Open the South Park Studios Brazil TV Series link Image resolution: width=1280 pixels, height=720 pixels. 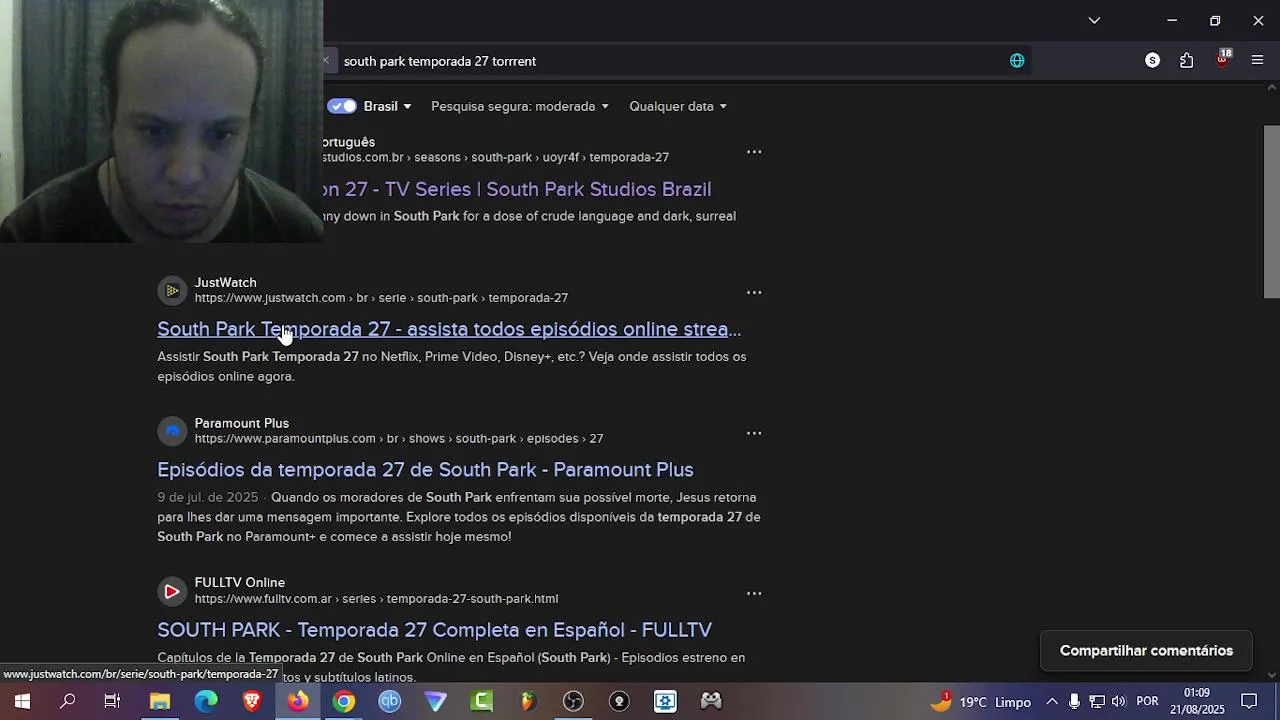click(x=517, y=189)
